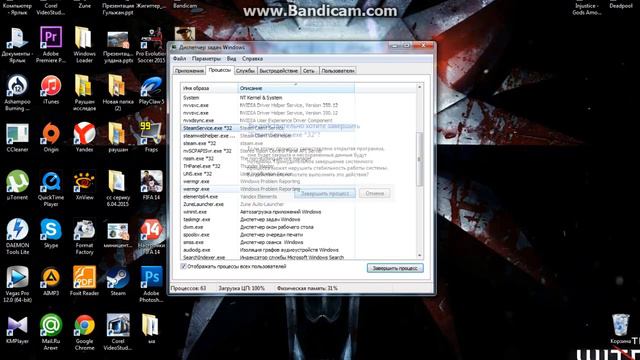Image resolution: width=640 pixels, height=360 pixels.
Task: Open the Быстродействие tab
Action: tap(278, 71)
